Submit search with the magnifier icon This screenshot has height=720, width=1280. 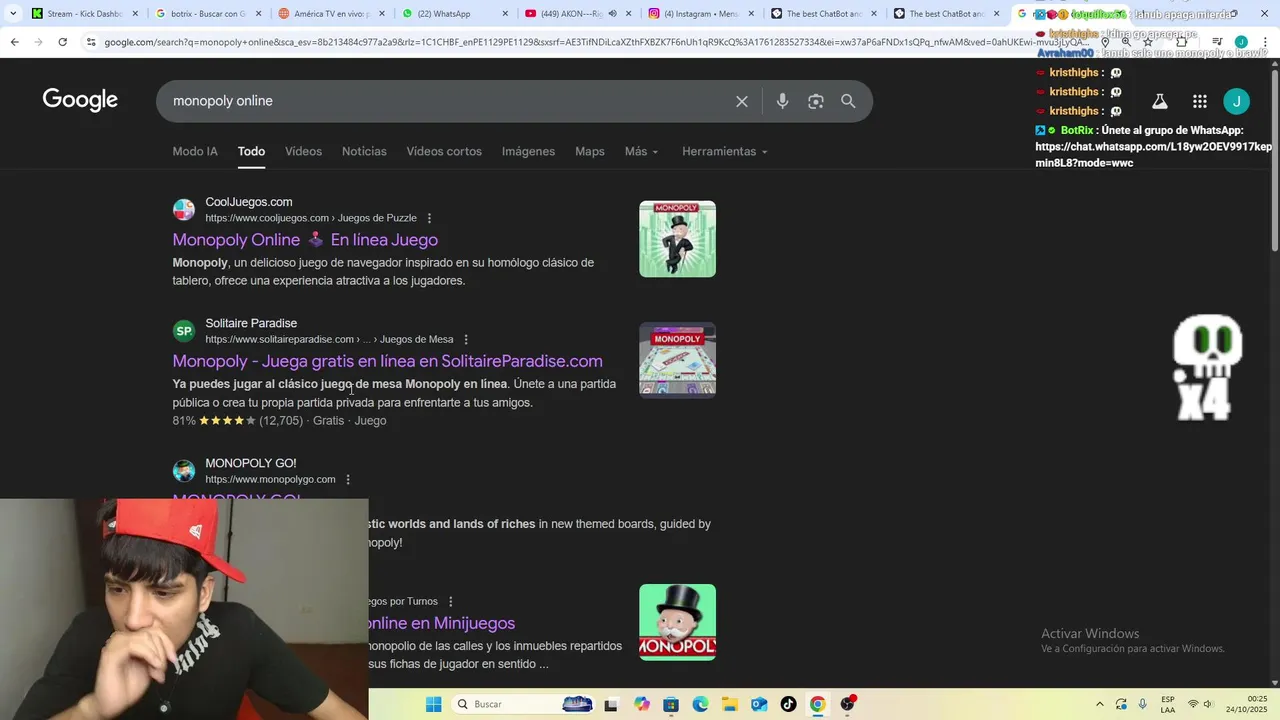tap(848, 101)
